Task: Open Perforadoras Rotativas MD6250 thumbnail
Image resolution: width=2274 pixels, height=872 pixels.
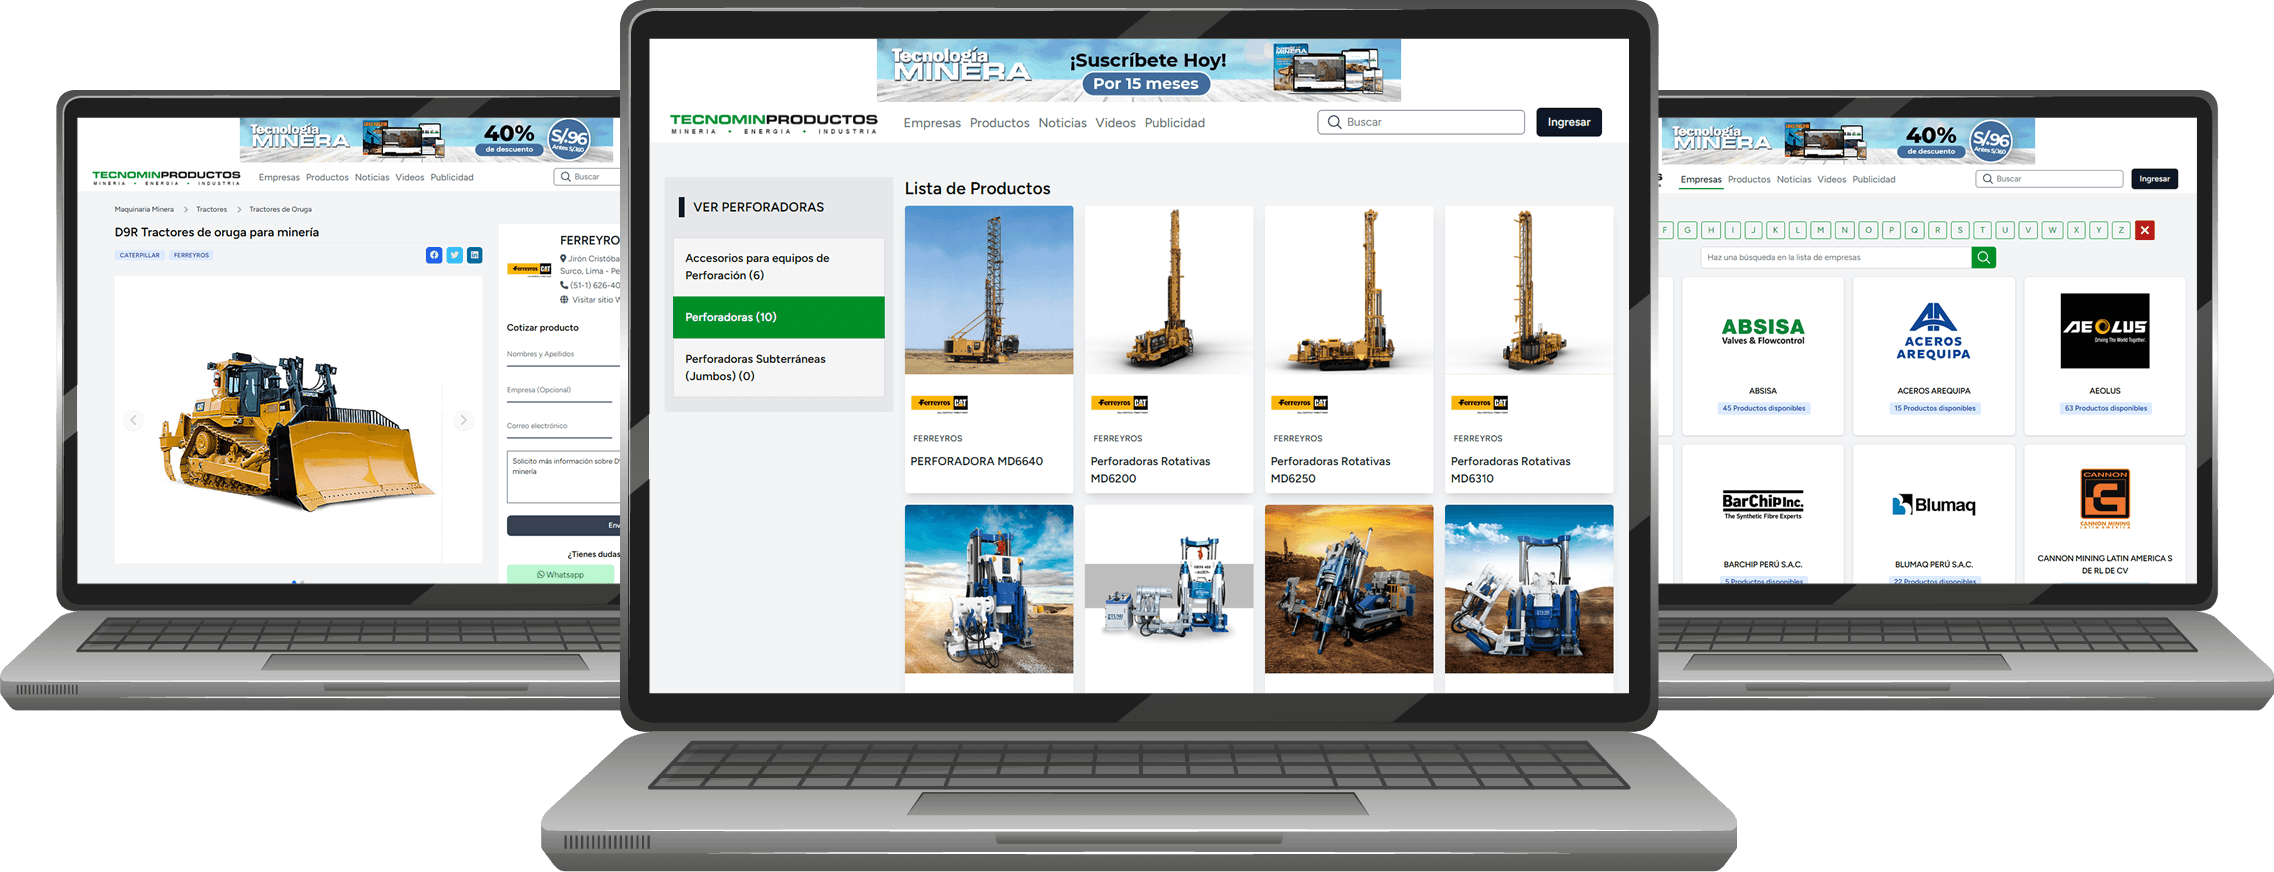Action: pyautogui.click(x=1349, y=290)
